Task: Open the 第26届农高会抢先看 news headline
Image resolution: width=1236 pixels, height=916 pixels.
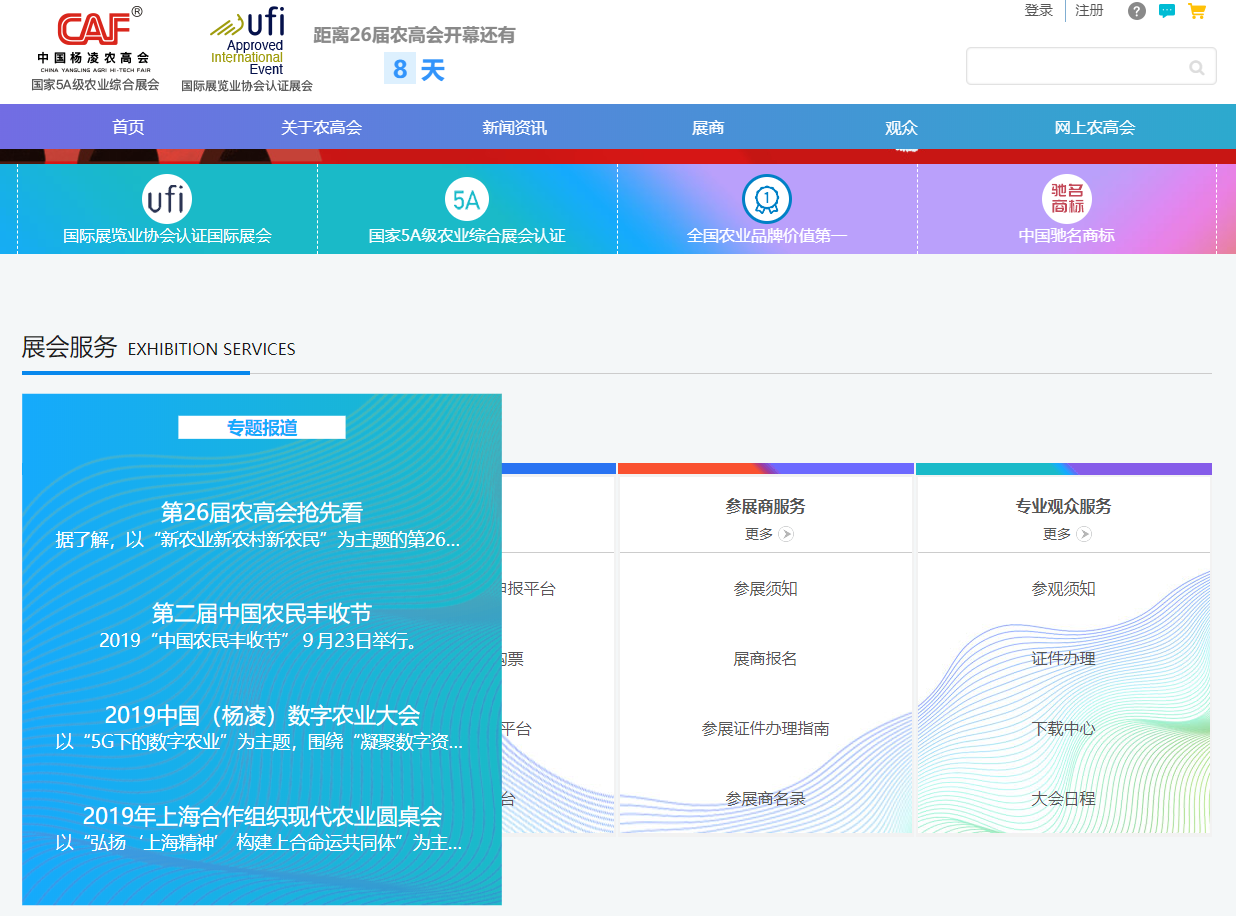Action: tap(261, 512)
